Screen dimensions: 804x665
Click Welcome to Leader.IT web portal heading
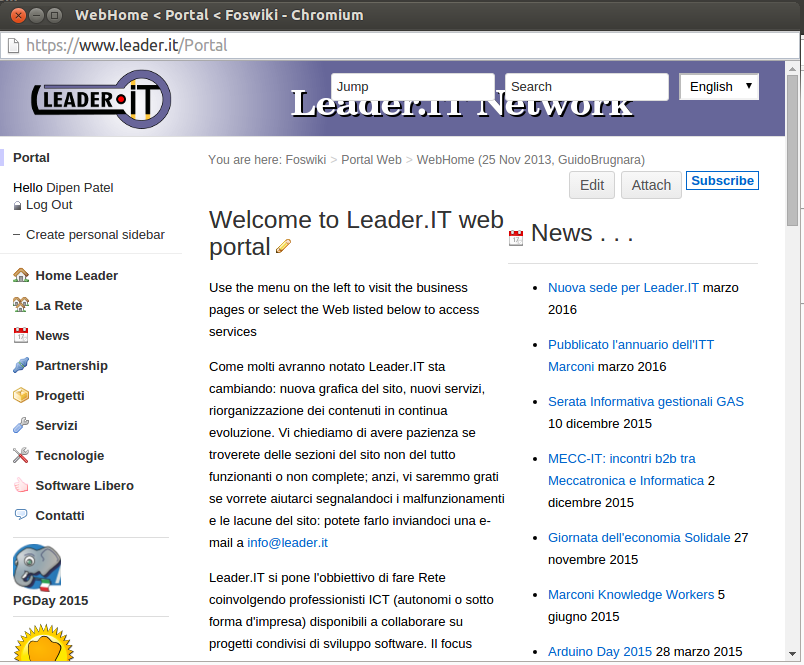(356, 233)
